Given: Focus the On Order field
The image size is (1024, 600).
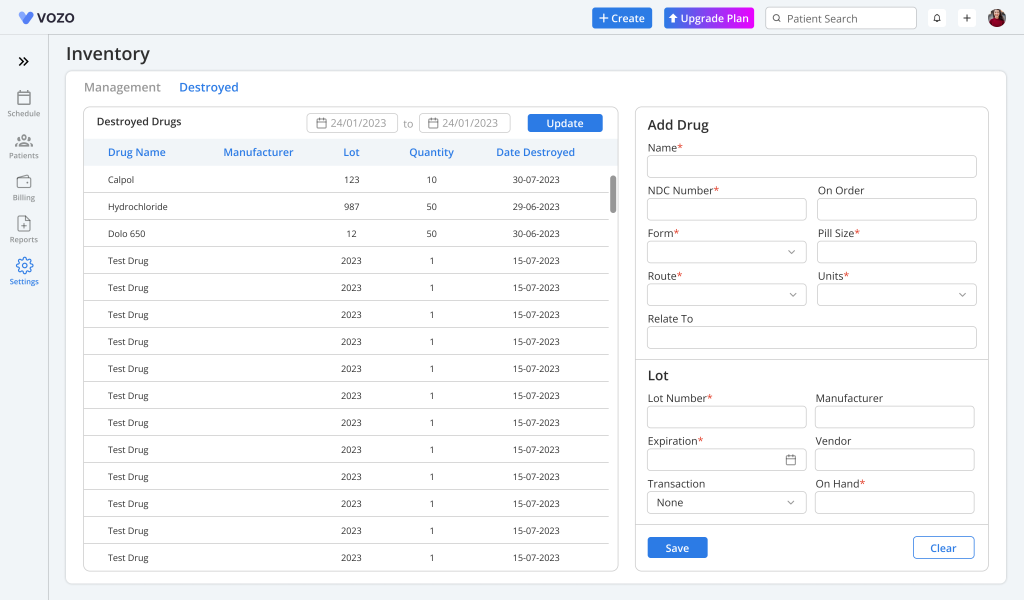Looking at the screenshot, I should (897, 210).
